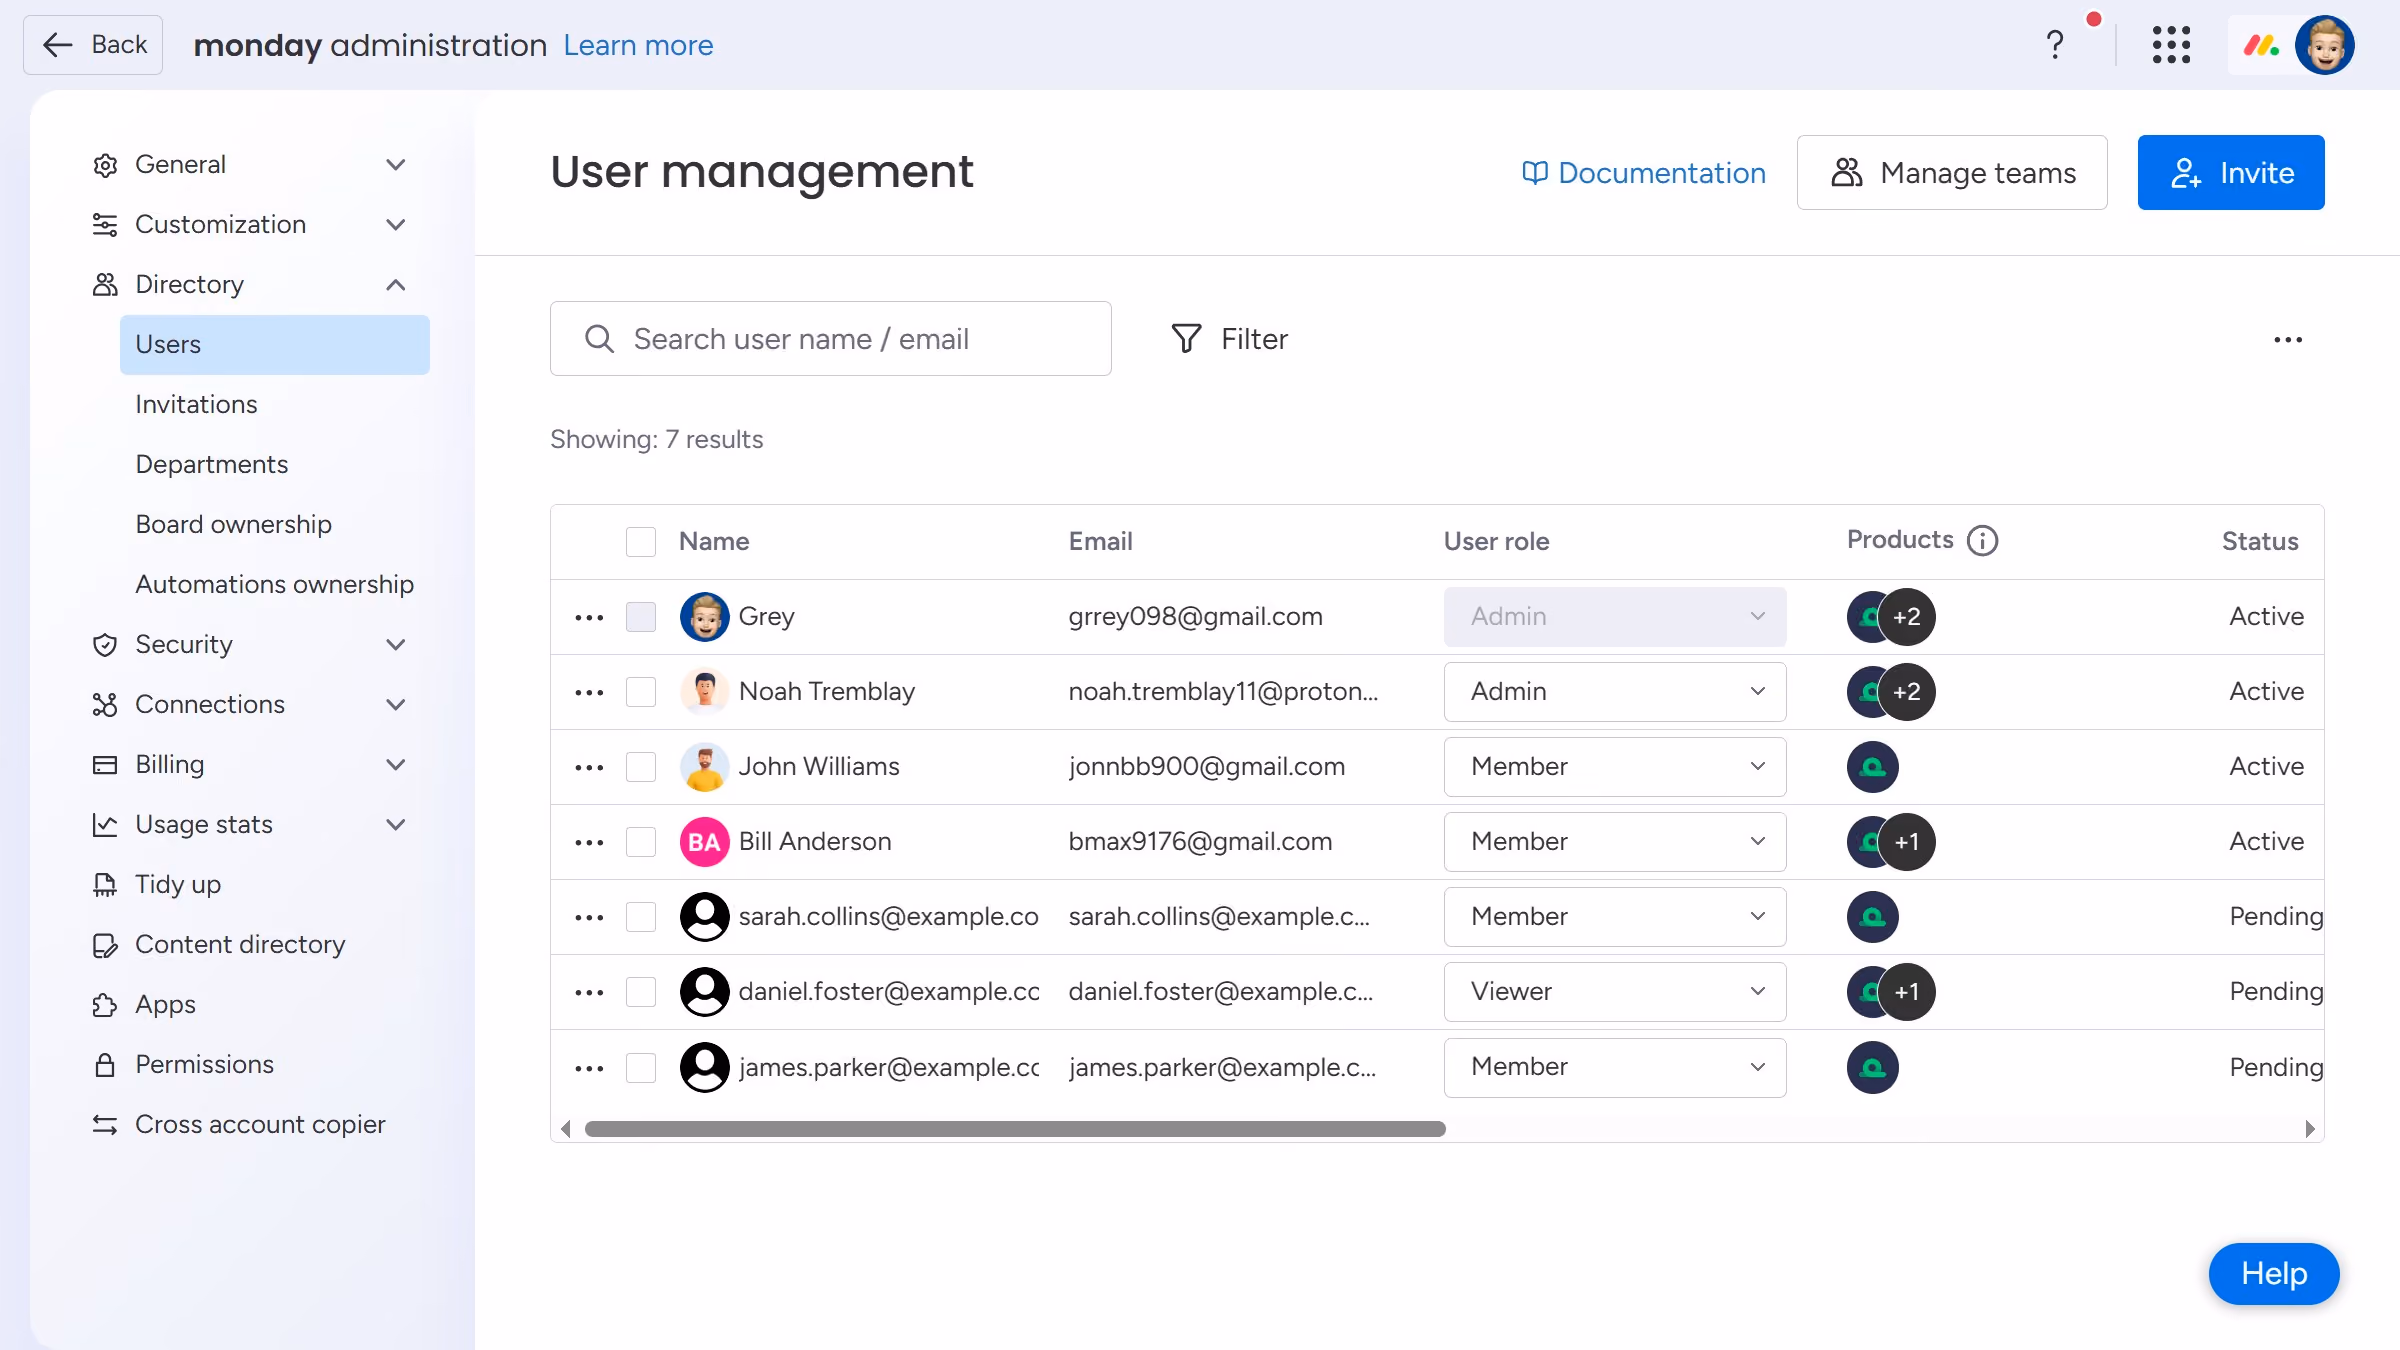
Task: Open the profile avatar in top bar
Action: [x=2324, y=45]
